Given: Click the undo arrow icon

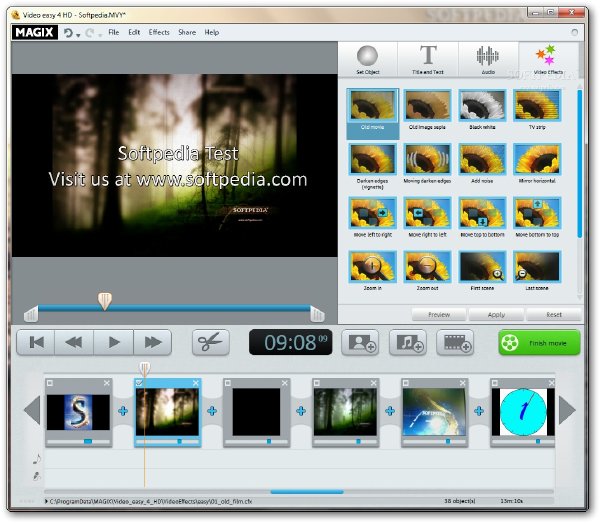Looking at the screenshot, I should (68, 33).
